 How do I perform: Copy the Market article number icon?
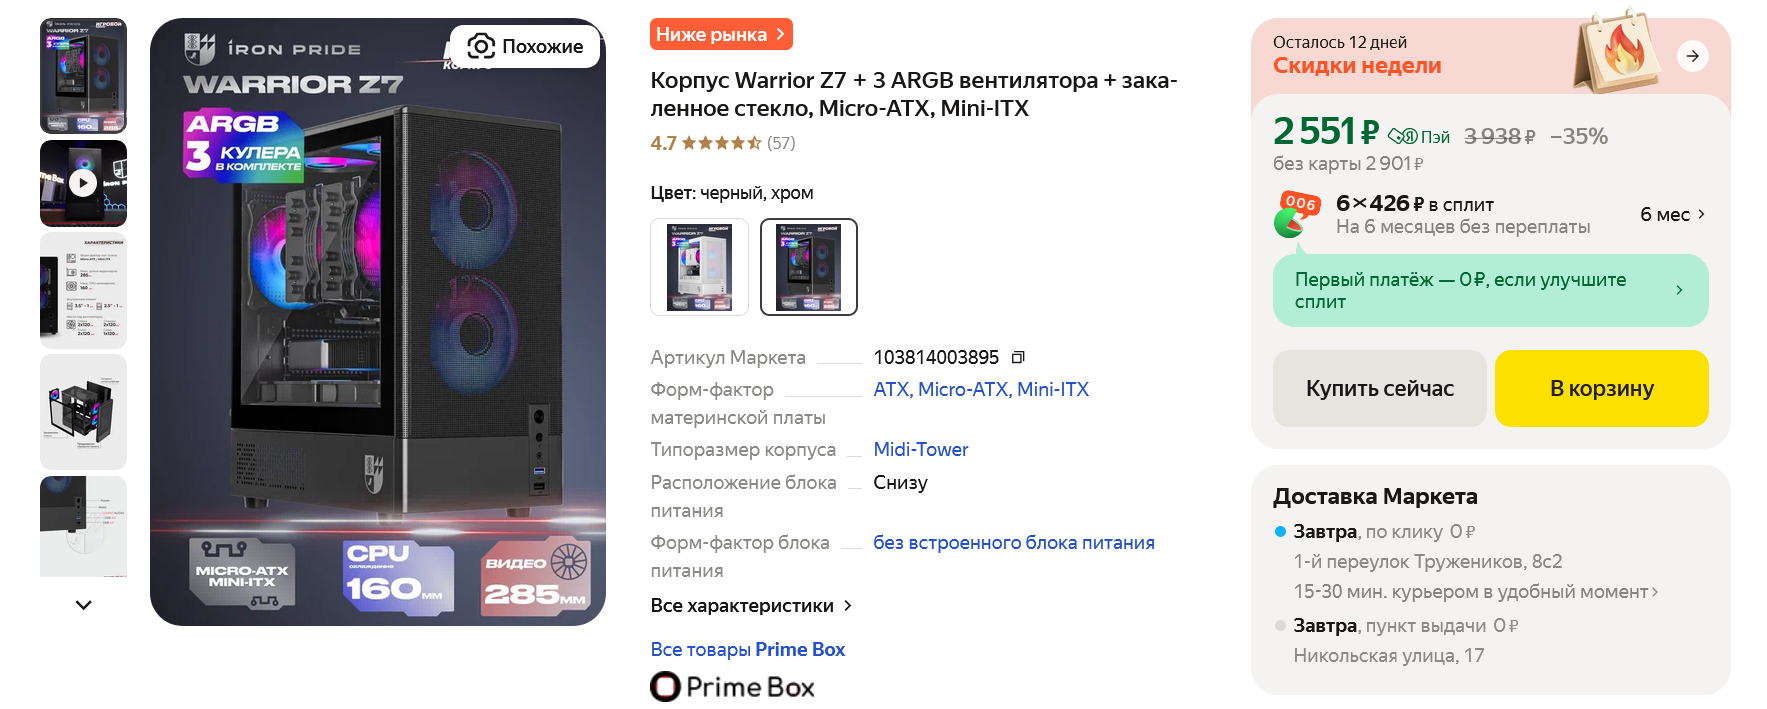pyautogui.click(x=1018, y=358)
